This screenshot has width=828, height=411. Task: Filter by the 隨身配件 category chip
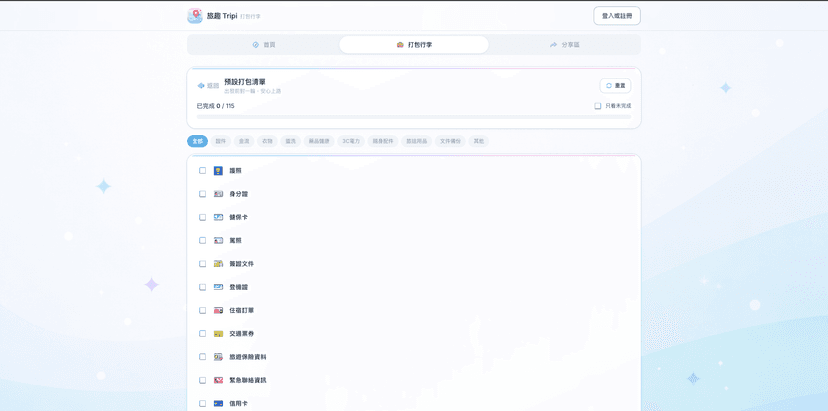(x=383, y=141)
